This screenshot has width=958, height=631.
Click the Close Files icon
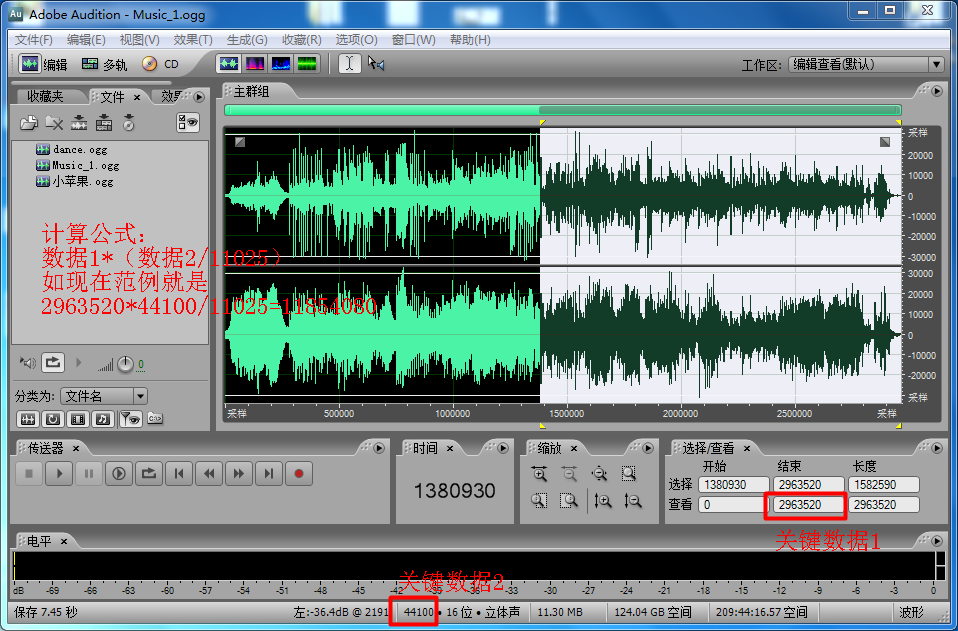pyautogui.click(x=54, y=123)
